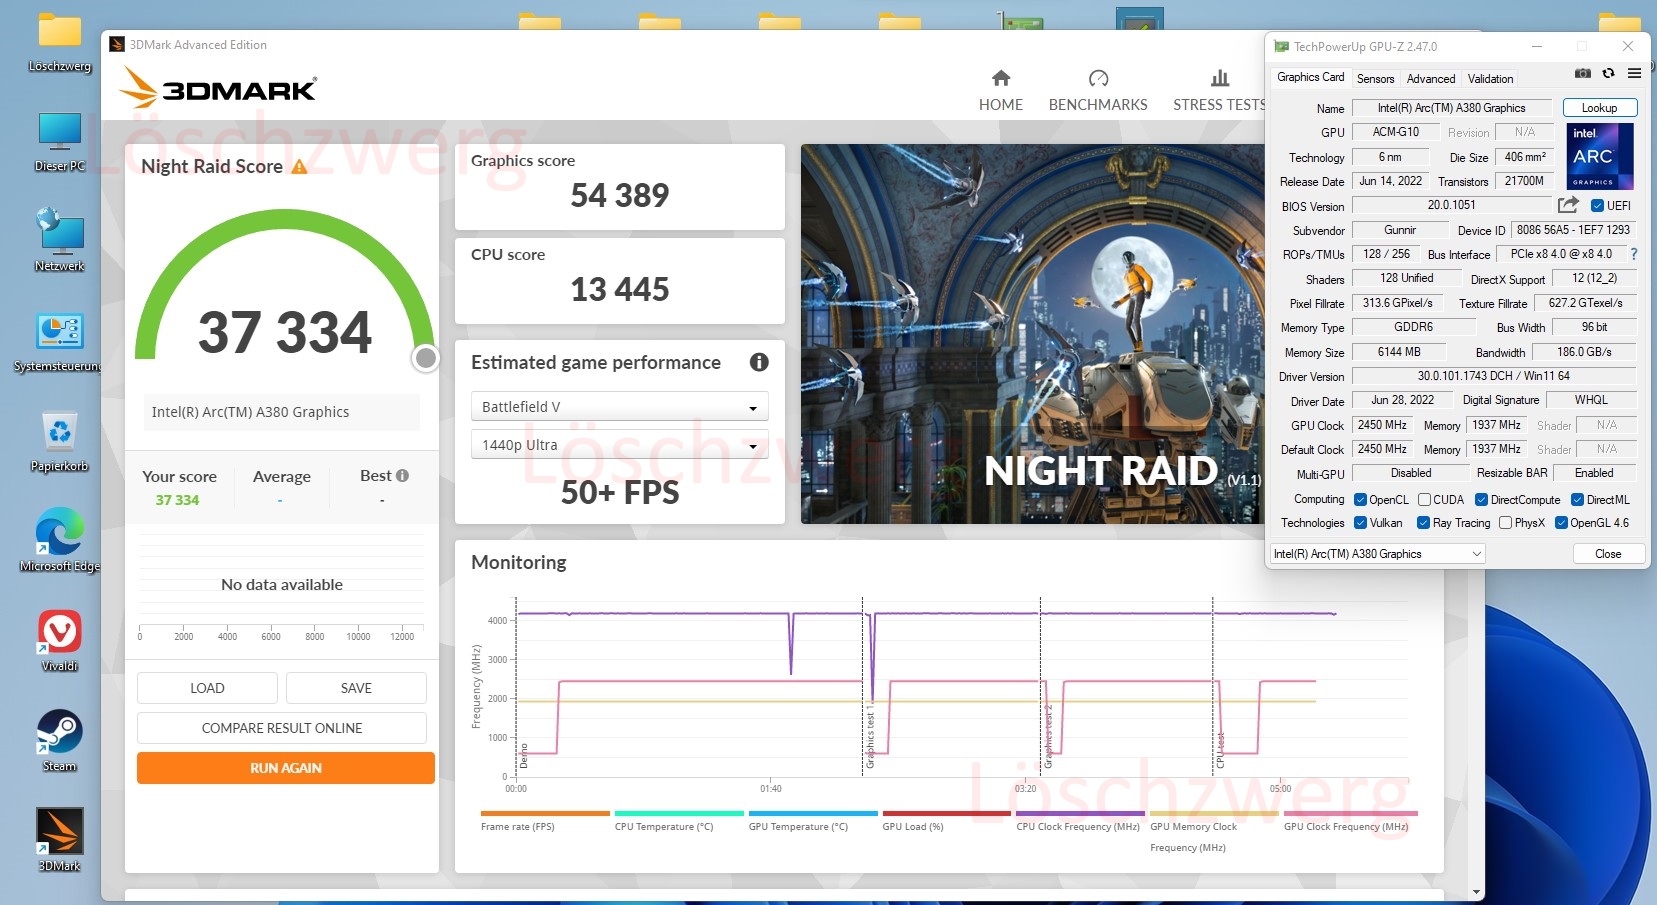This screenshot has height=905, width=1657.
Task: Click the Lookup button in GPU-Z
Action: [1599, 108]
